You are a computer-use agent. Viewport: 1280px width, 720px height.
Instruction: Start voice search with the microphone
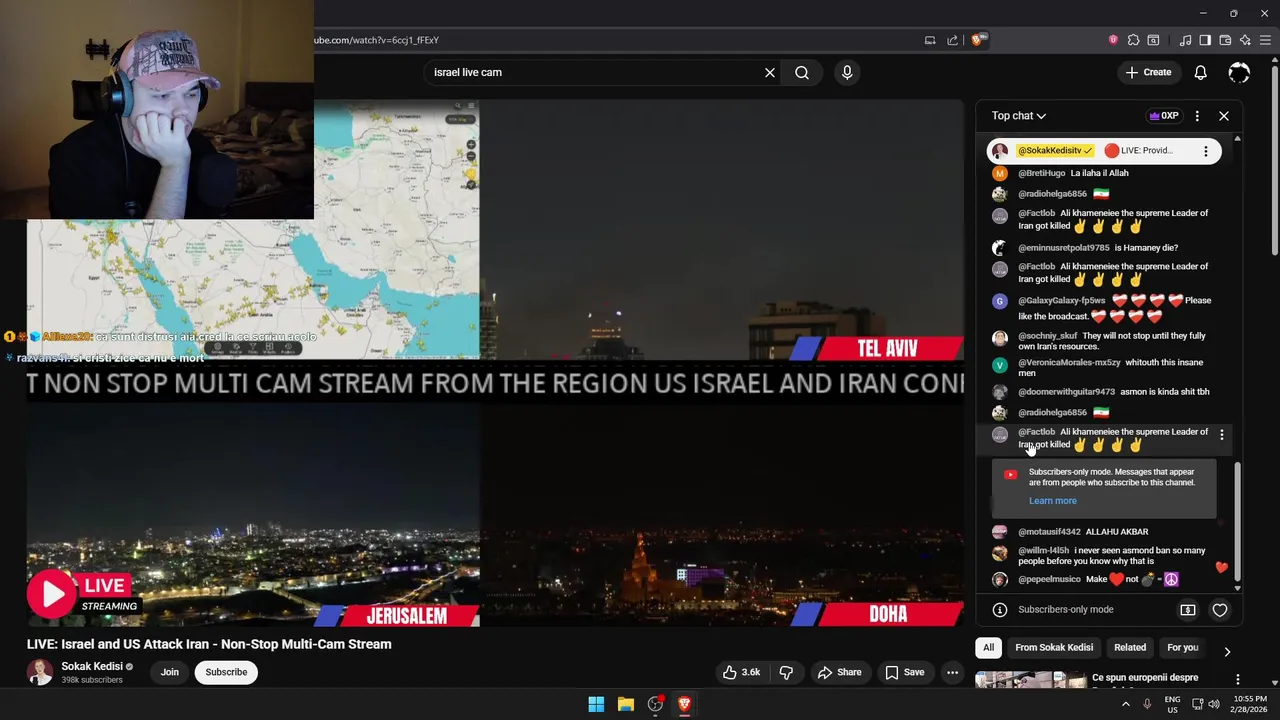847,72
